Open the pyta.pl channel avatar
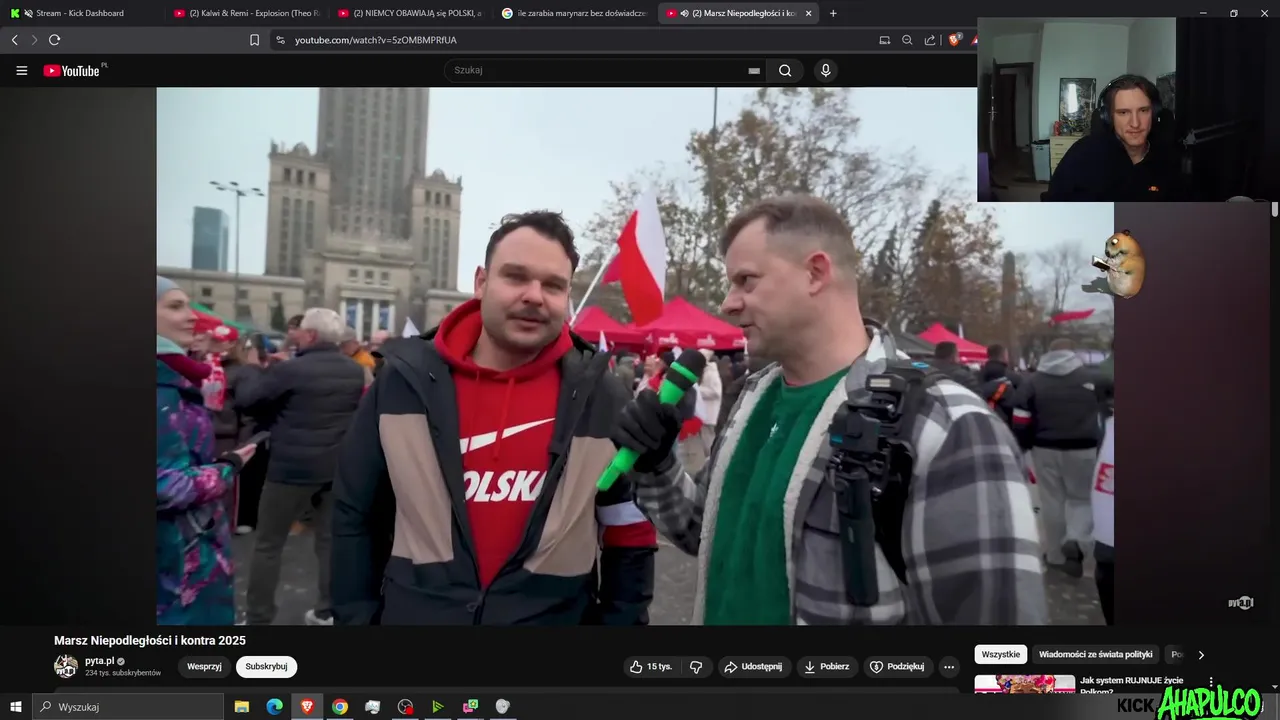This screenshot has height=720, width=1280. point(66,667)
